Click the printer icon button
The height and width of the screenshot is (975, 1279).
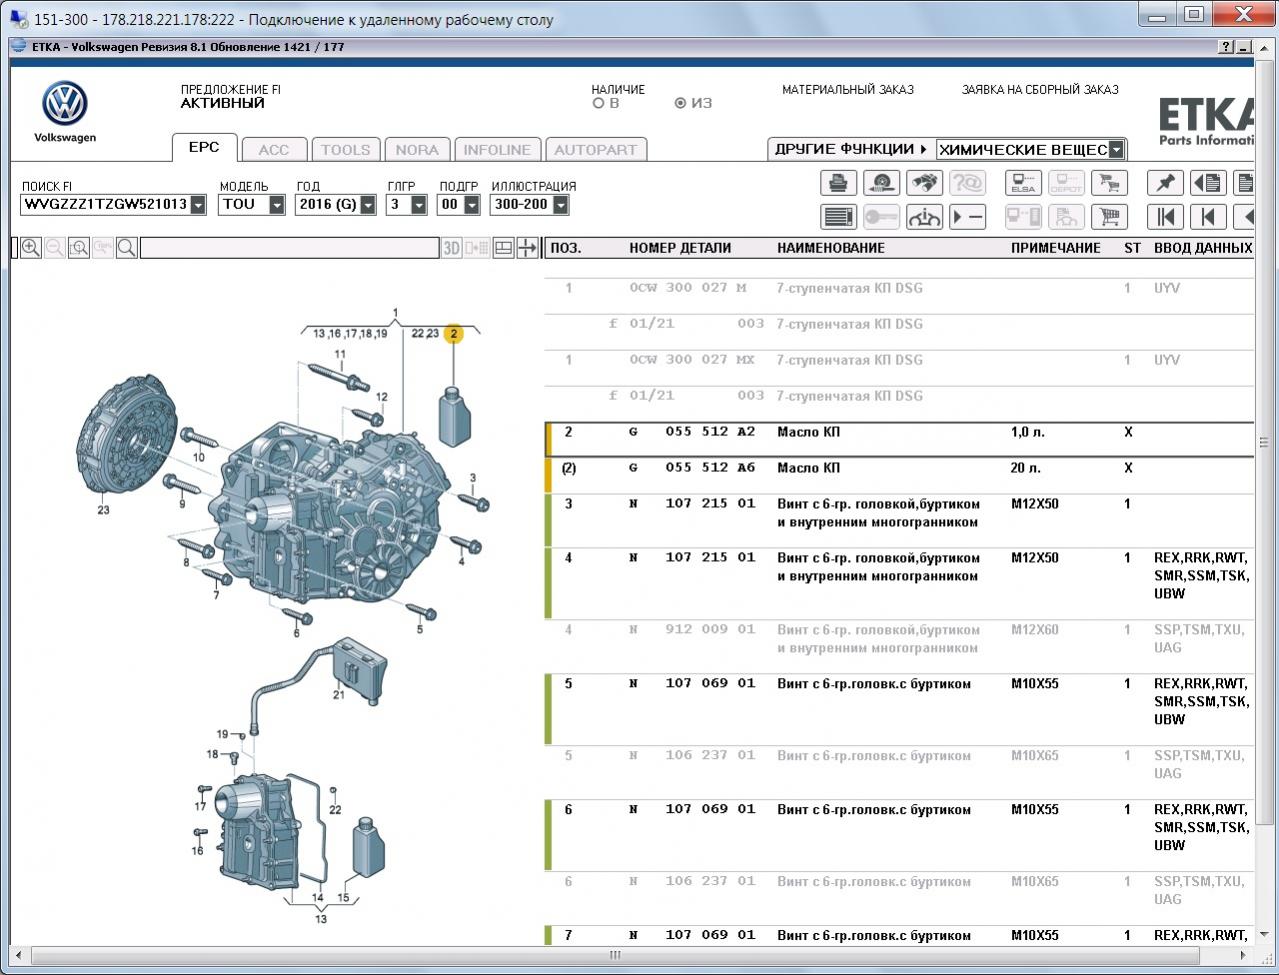(x=839, y=183)
